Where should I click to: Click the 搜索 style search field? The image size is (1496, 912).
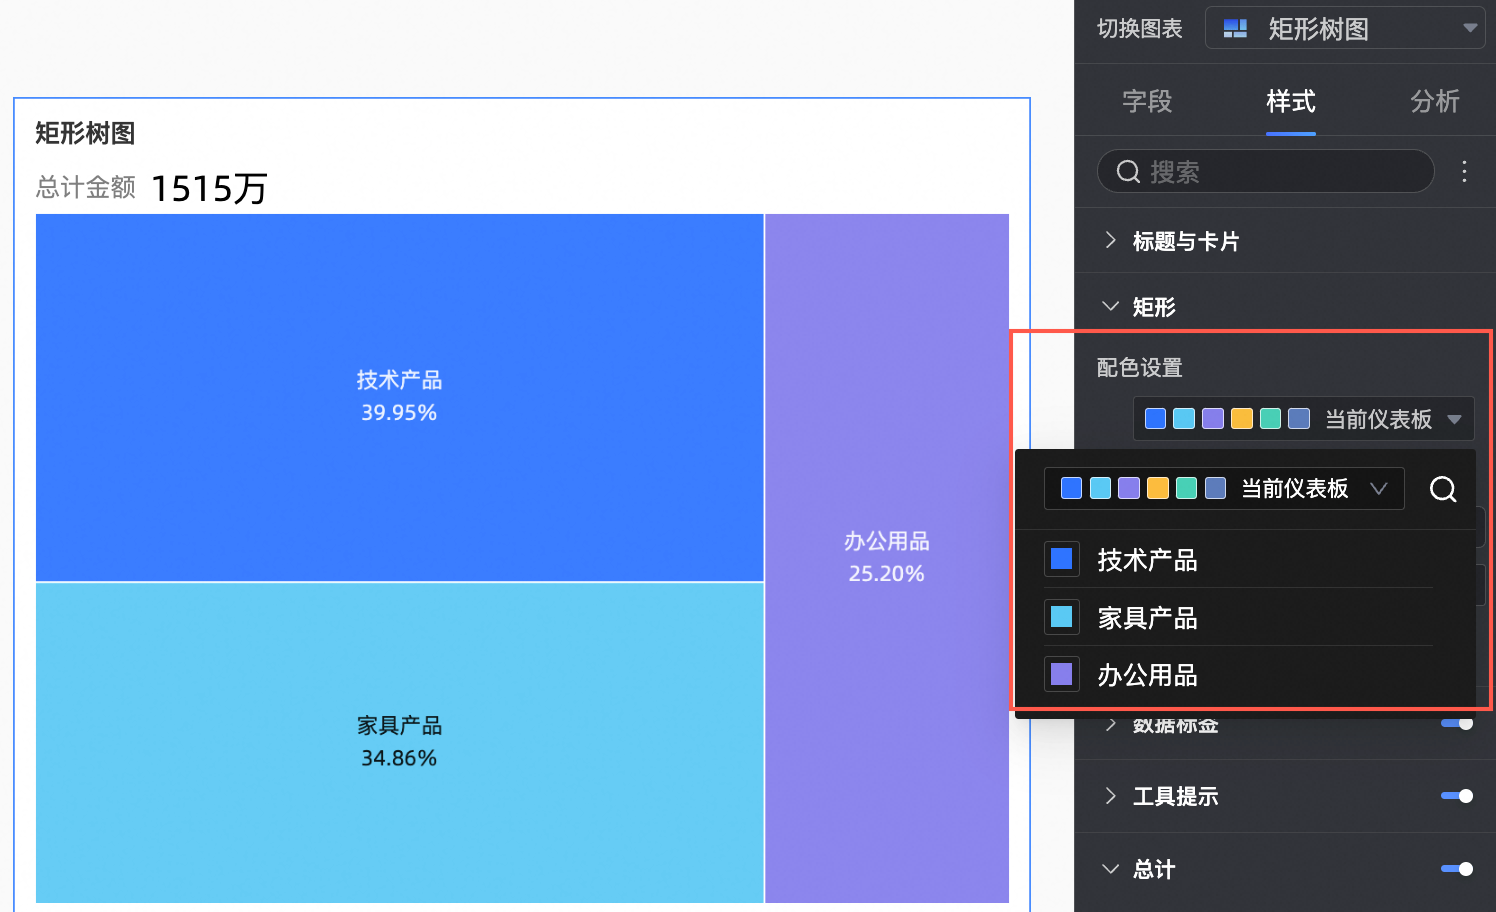(1280, 172)
